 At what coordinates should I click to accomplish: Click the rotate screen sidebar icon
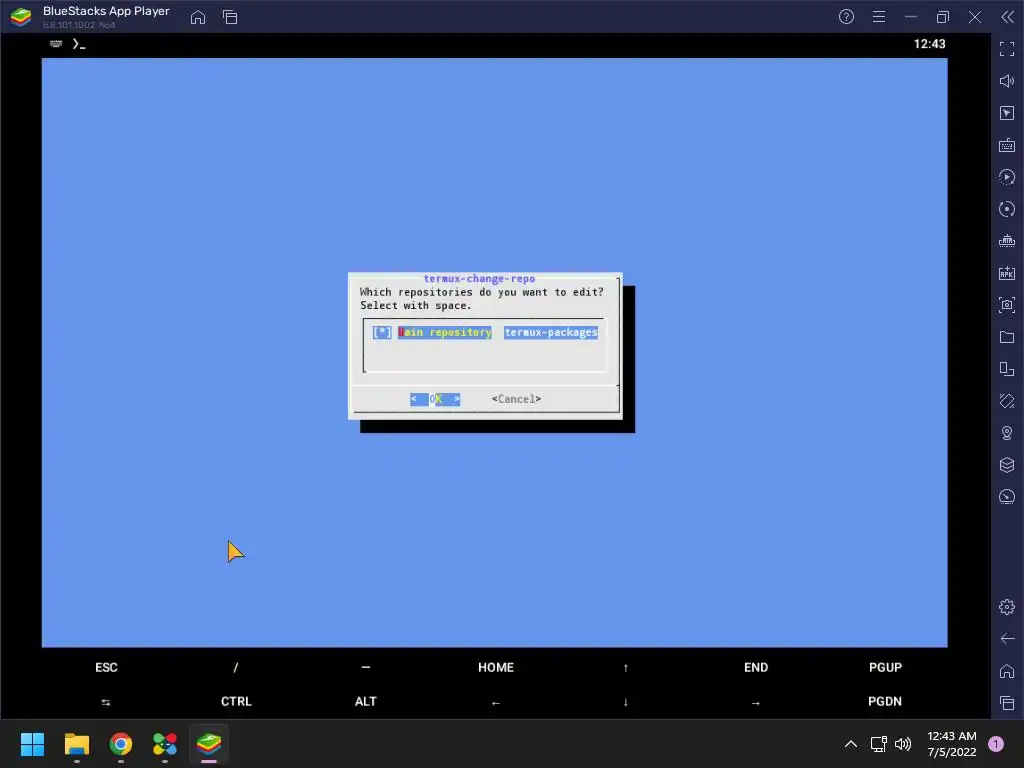tap(1007, 369)
